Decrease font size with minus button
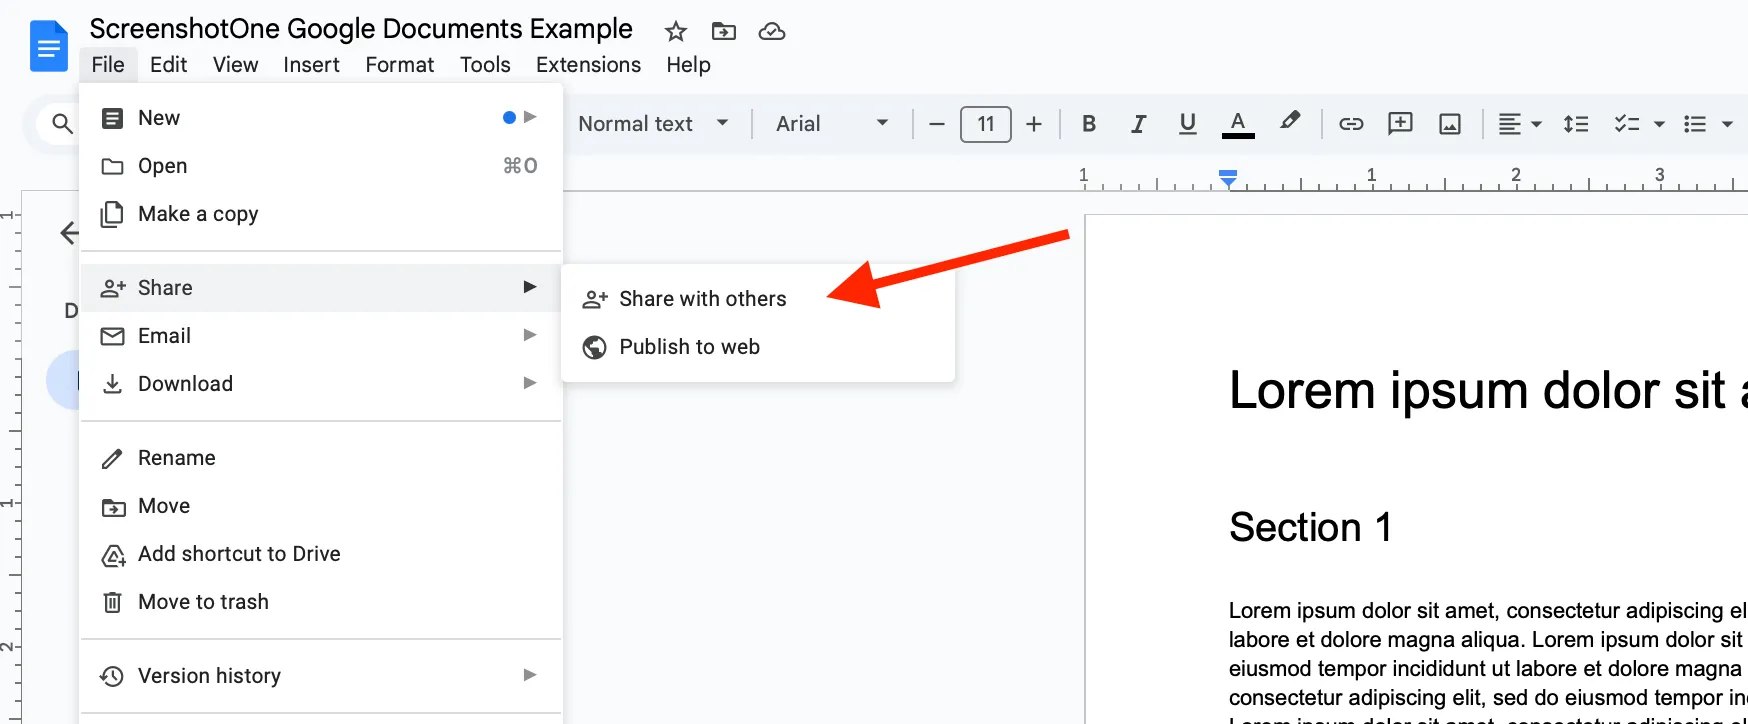Screen dimensions: 1748x724 point(937,124)
